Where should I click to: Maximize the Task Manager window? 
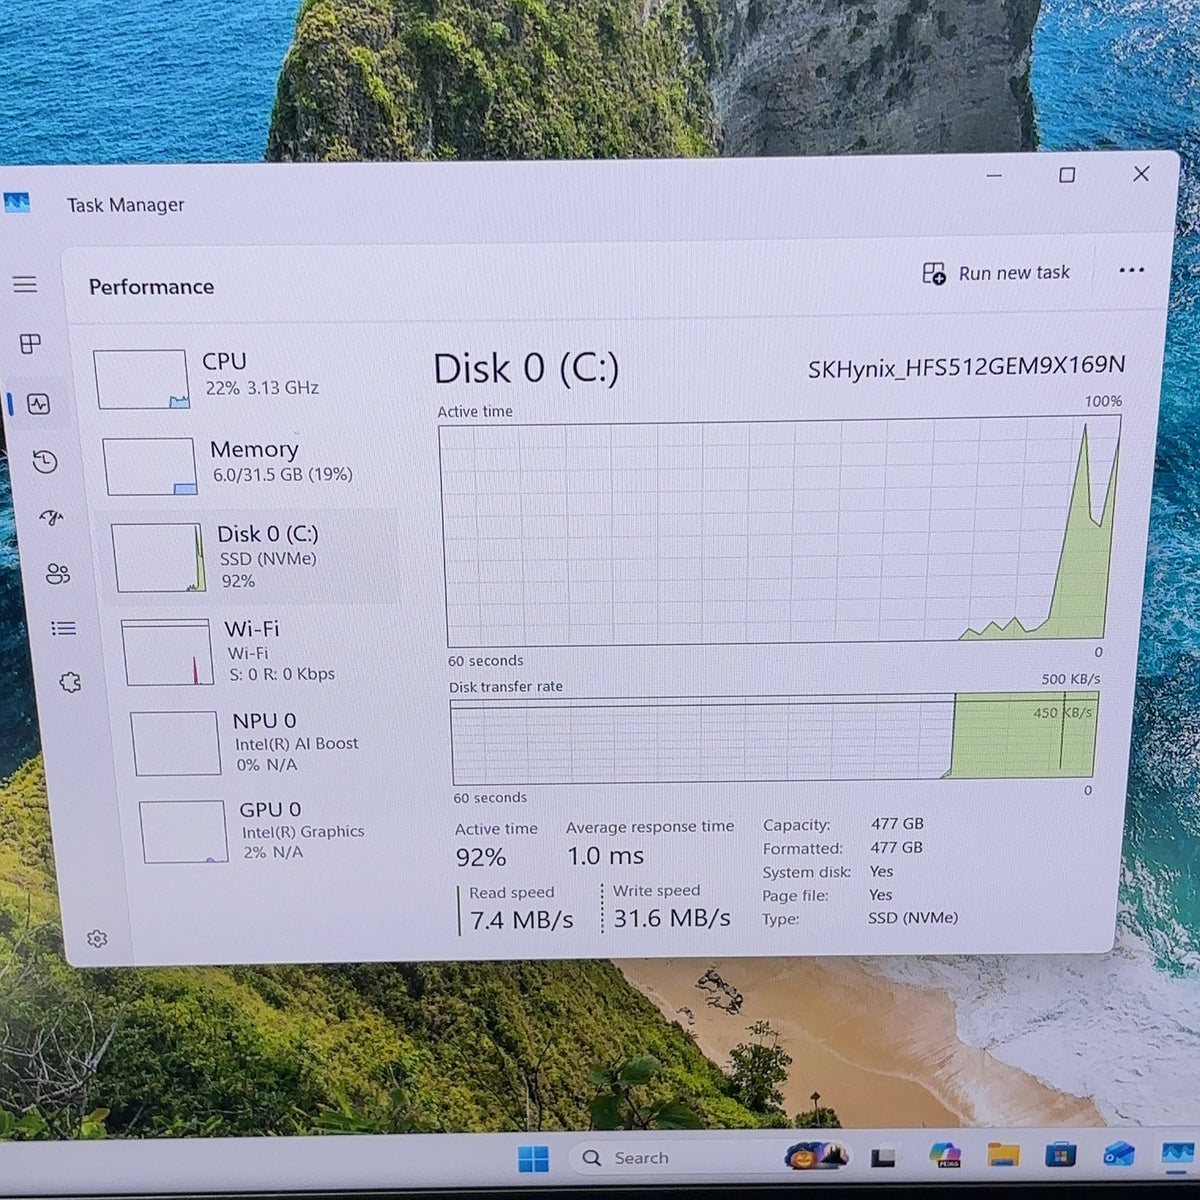pyautogui.click(x=1067, y=175)
